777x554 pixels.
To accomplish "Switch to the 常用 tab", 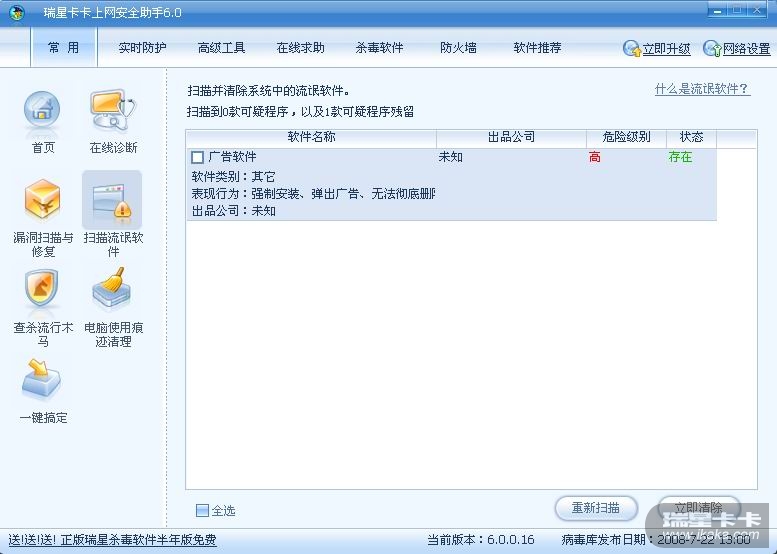I will 63,48.
